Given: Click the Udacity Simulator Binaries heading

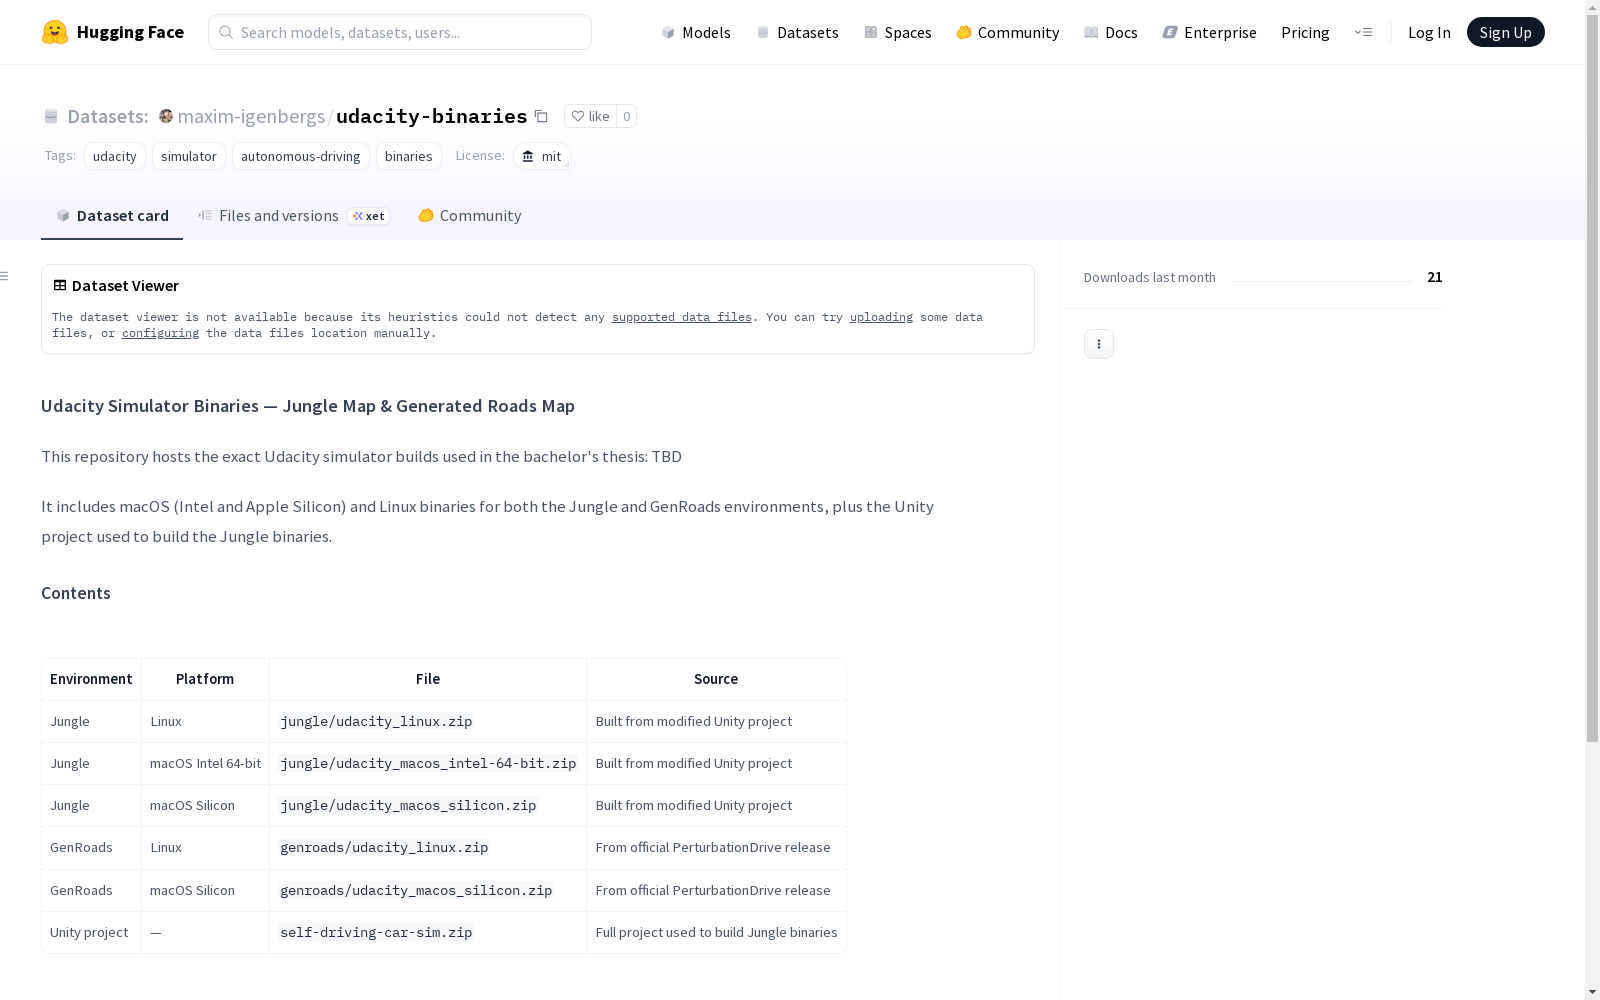Looking at the screenshot, I should [308, 406].
